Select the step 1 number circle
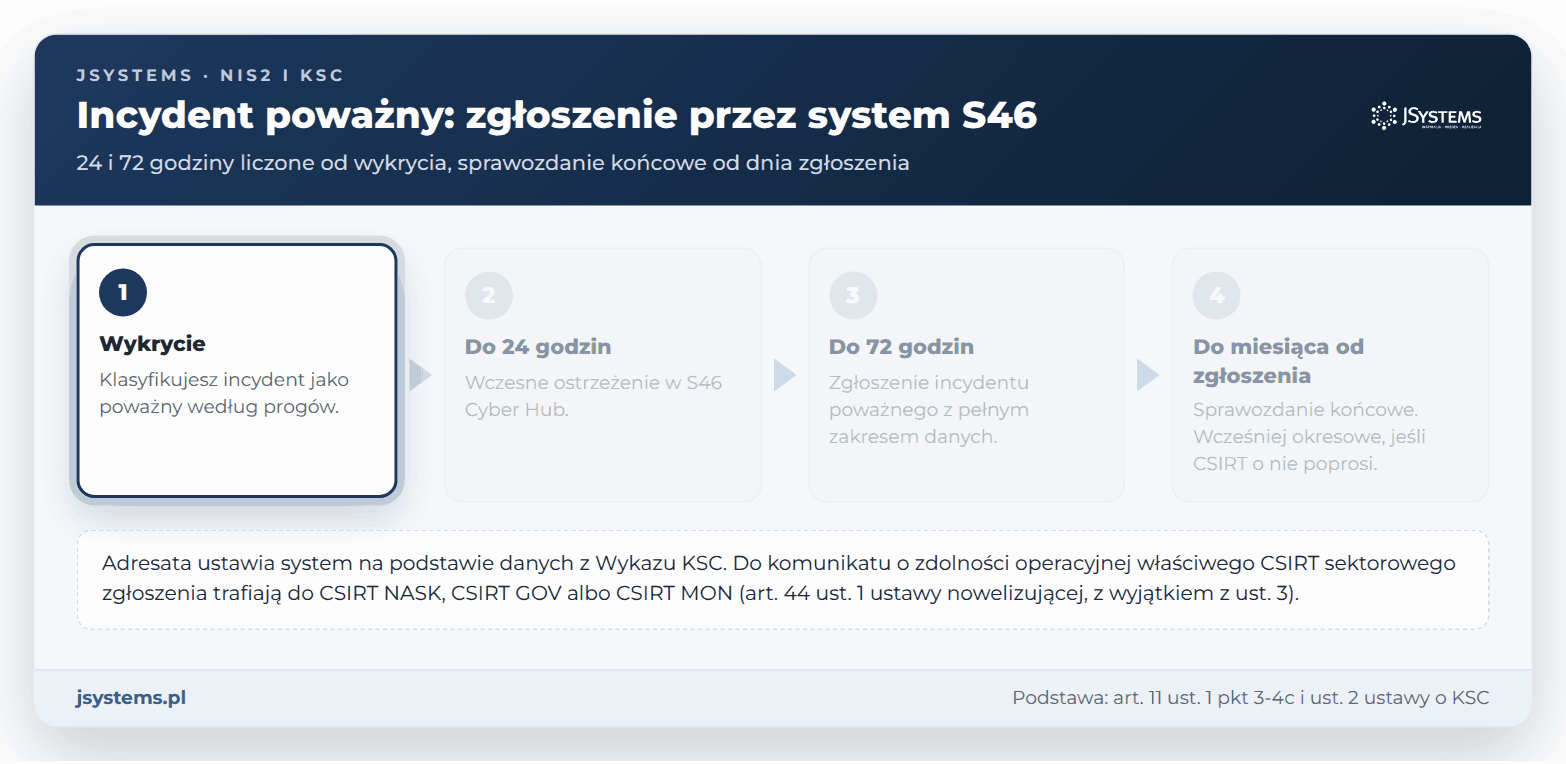 tap(123, 292)
